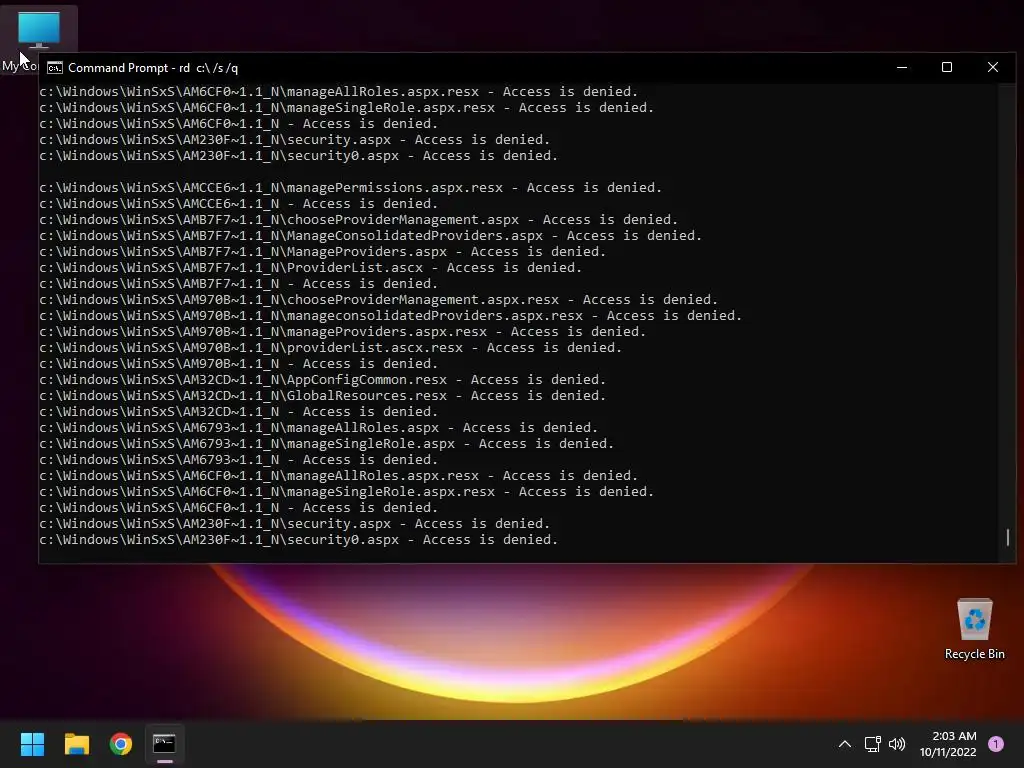Open the notification count badge

pos(996,744)
